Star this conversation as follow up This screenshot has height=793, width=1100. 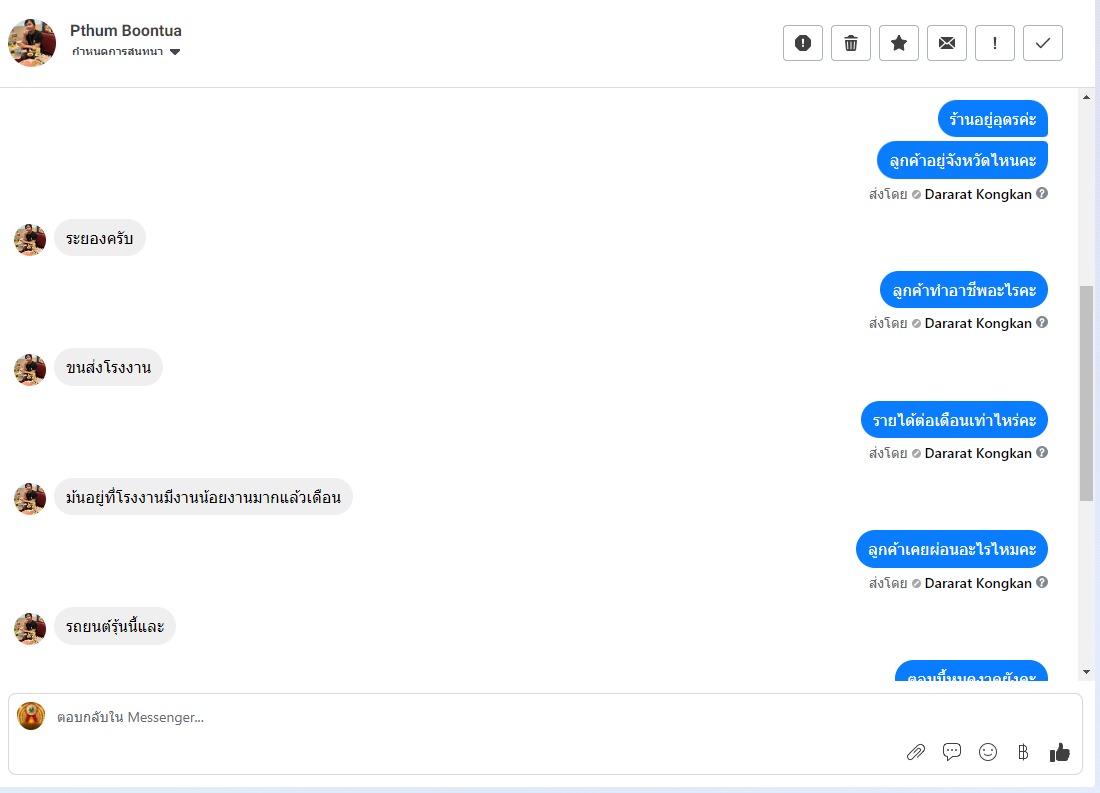click(899, 43)
